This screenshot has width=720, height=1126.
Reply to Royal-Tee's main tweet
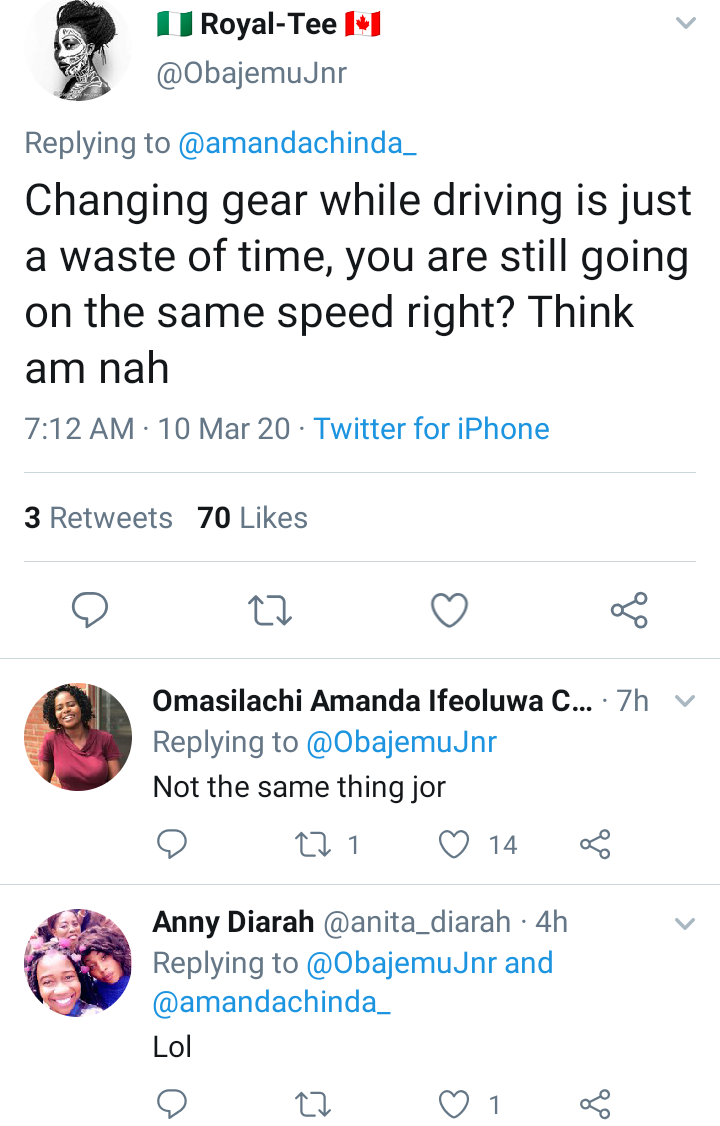point(90,609)
